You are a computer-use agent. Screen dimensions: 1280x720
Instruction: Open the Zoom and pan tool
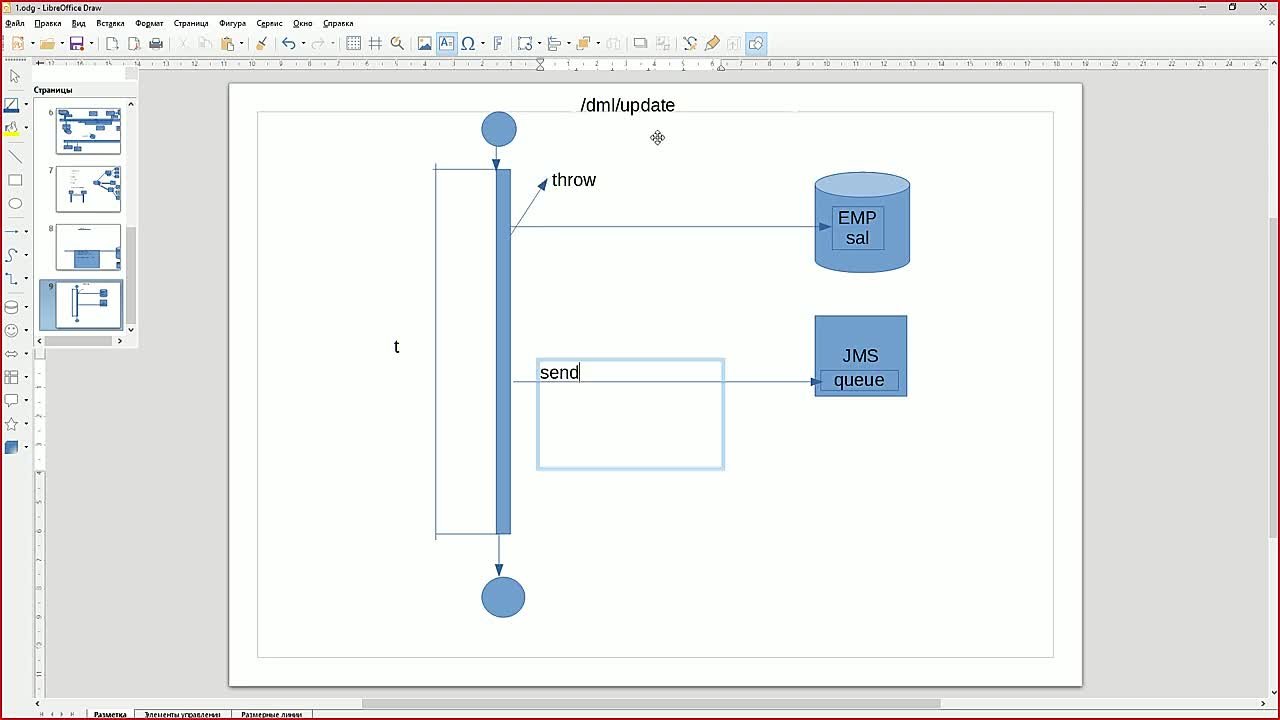point(397,43)
